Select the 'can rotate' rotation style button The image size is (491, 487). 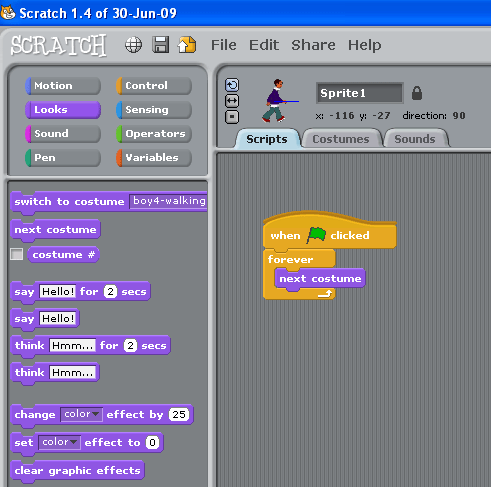232,85
